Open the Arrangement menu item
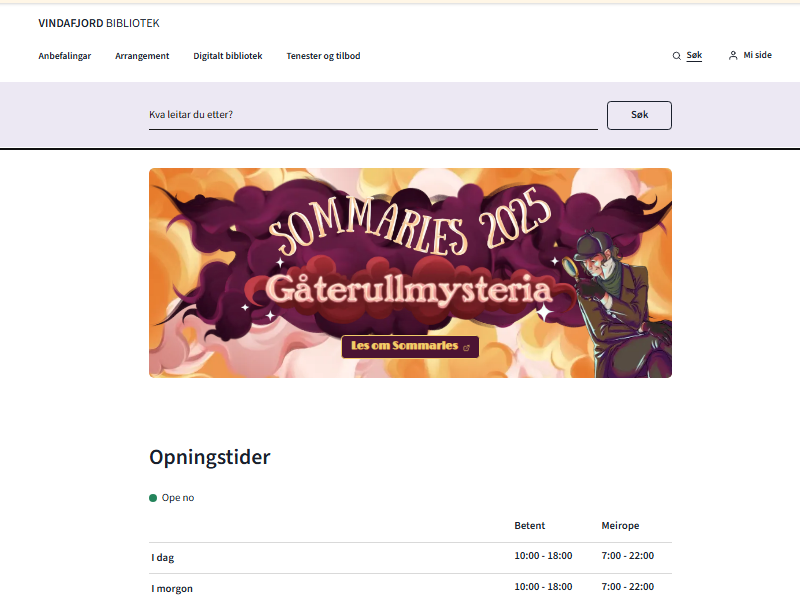Image resolution: width=800 pixels, height=600 pixels. (x=142, y=56)
